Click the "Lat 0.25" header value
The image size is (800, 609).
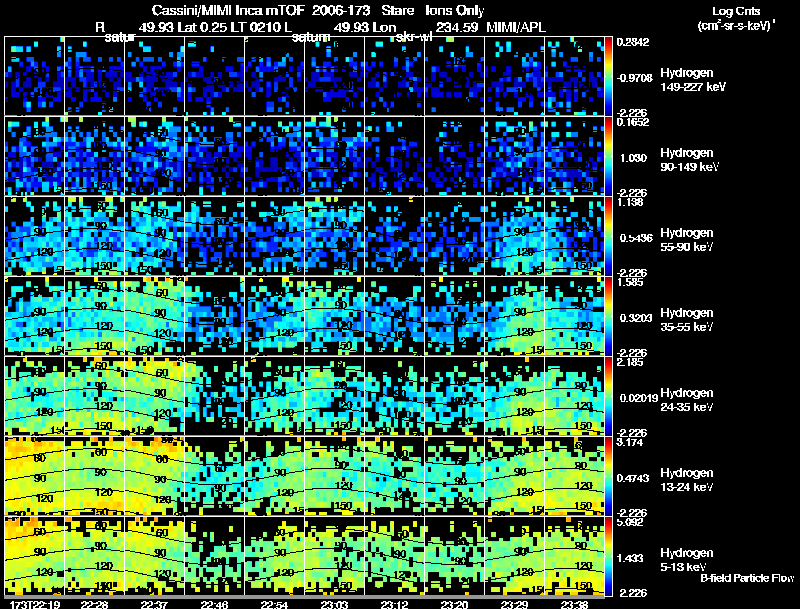click(203, 27)
